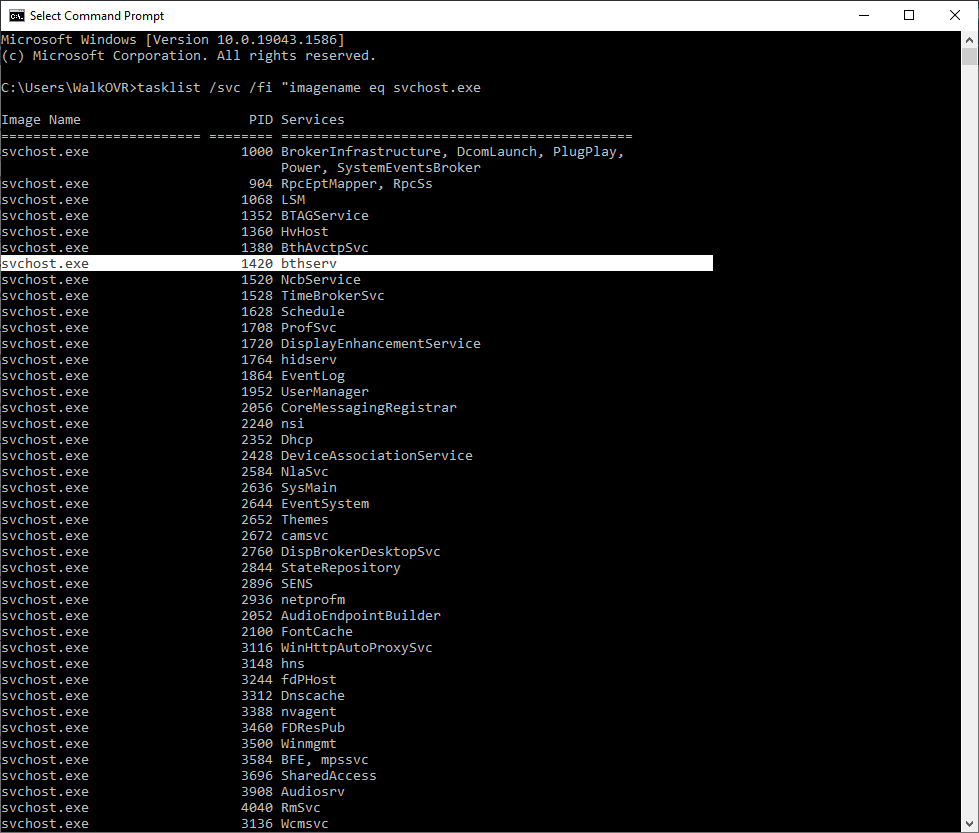Click the 'Image Name' column header text
Screen dimensions: 979x833
point(41,120)
